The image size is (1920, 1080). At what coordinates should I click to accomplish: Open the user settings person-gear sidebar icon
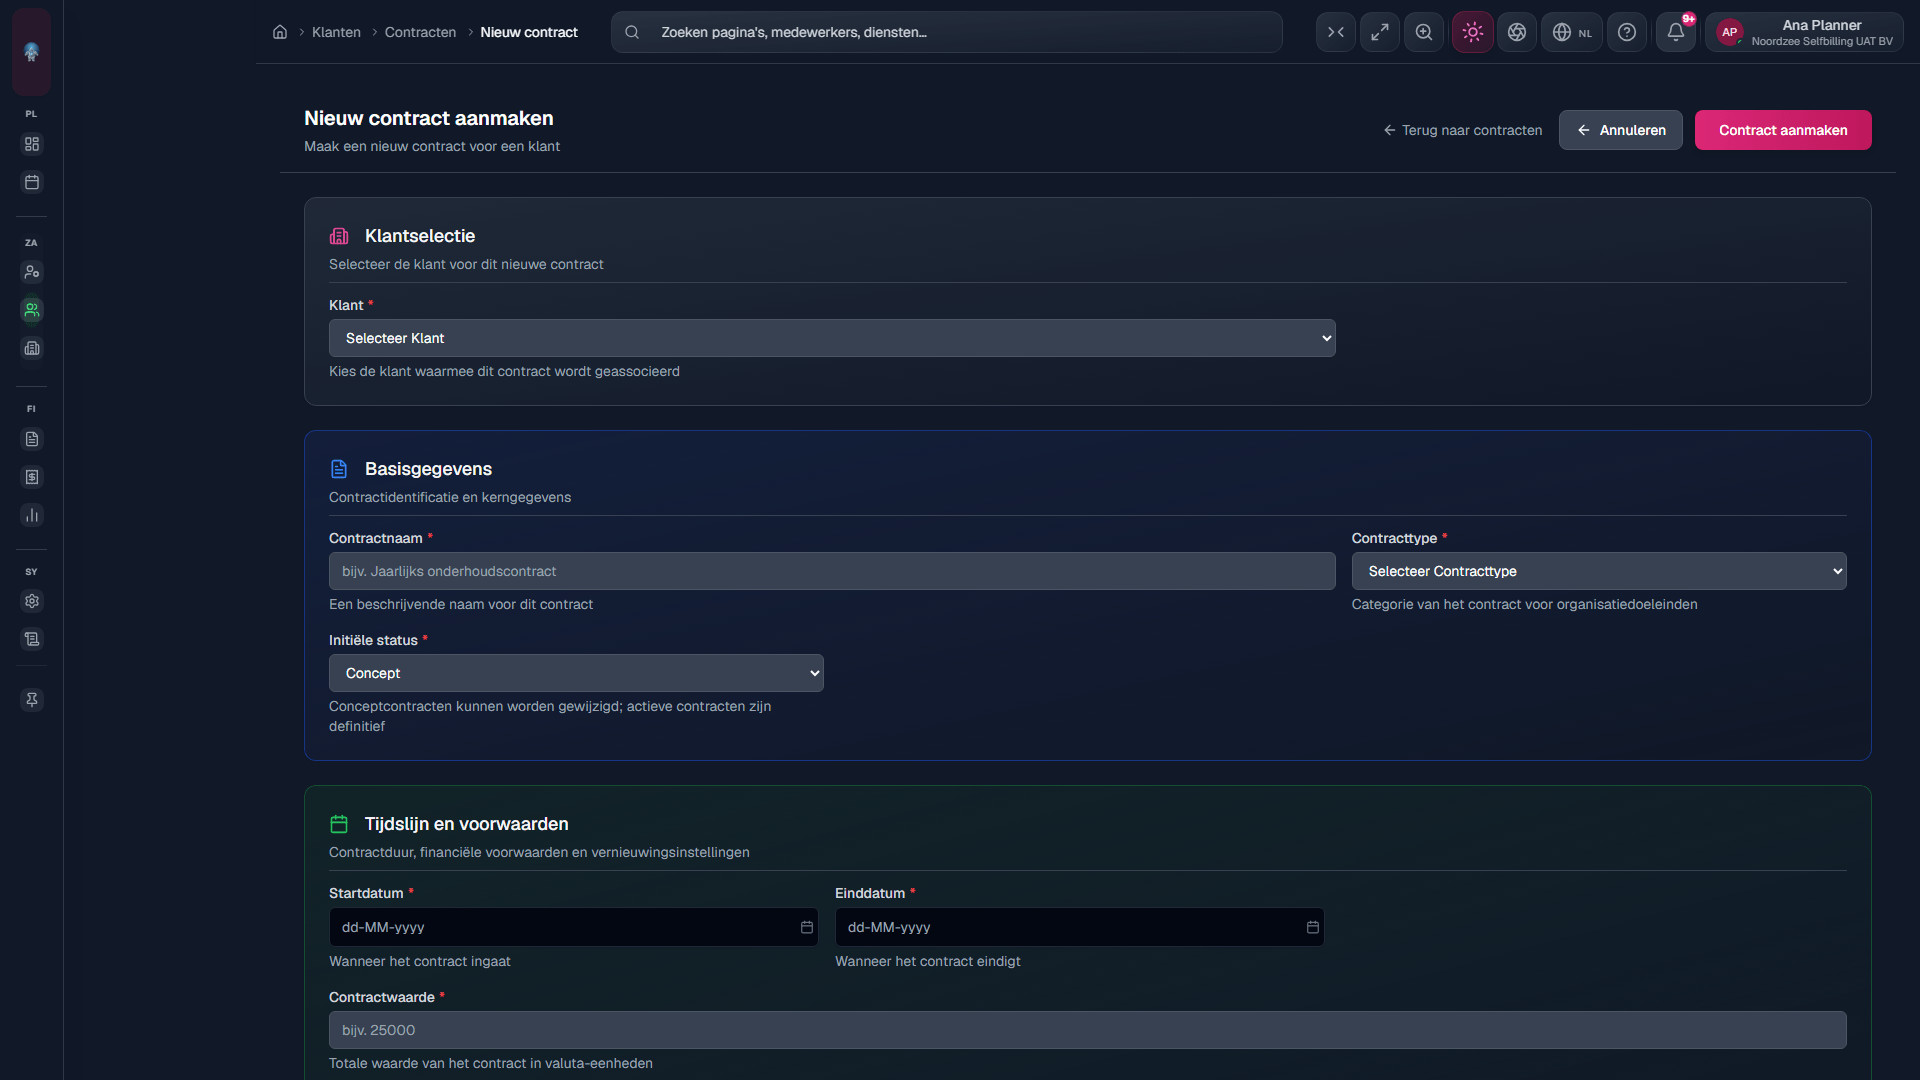click(32, 272)
